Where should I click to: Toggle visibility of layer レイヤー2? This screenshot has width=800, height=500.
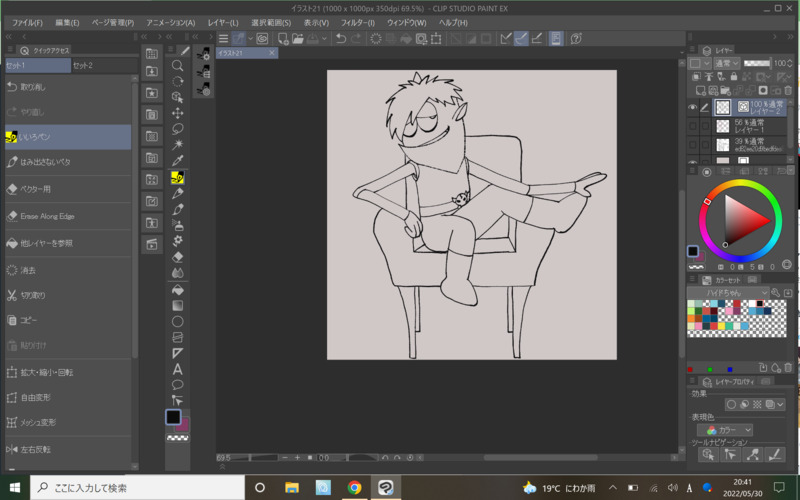(x=692, y=107)
